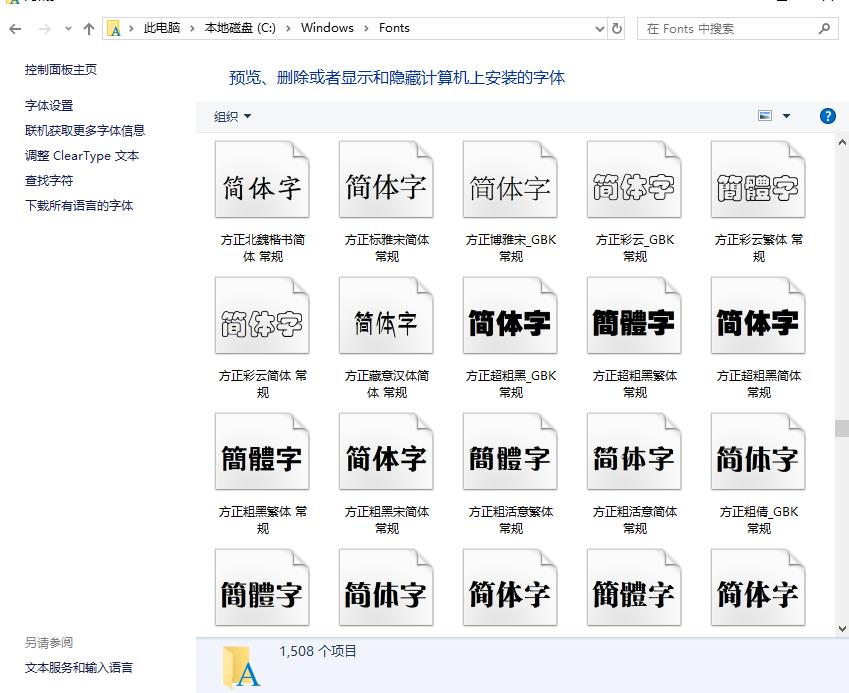Open recent locations dropdown arrow

68,29
